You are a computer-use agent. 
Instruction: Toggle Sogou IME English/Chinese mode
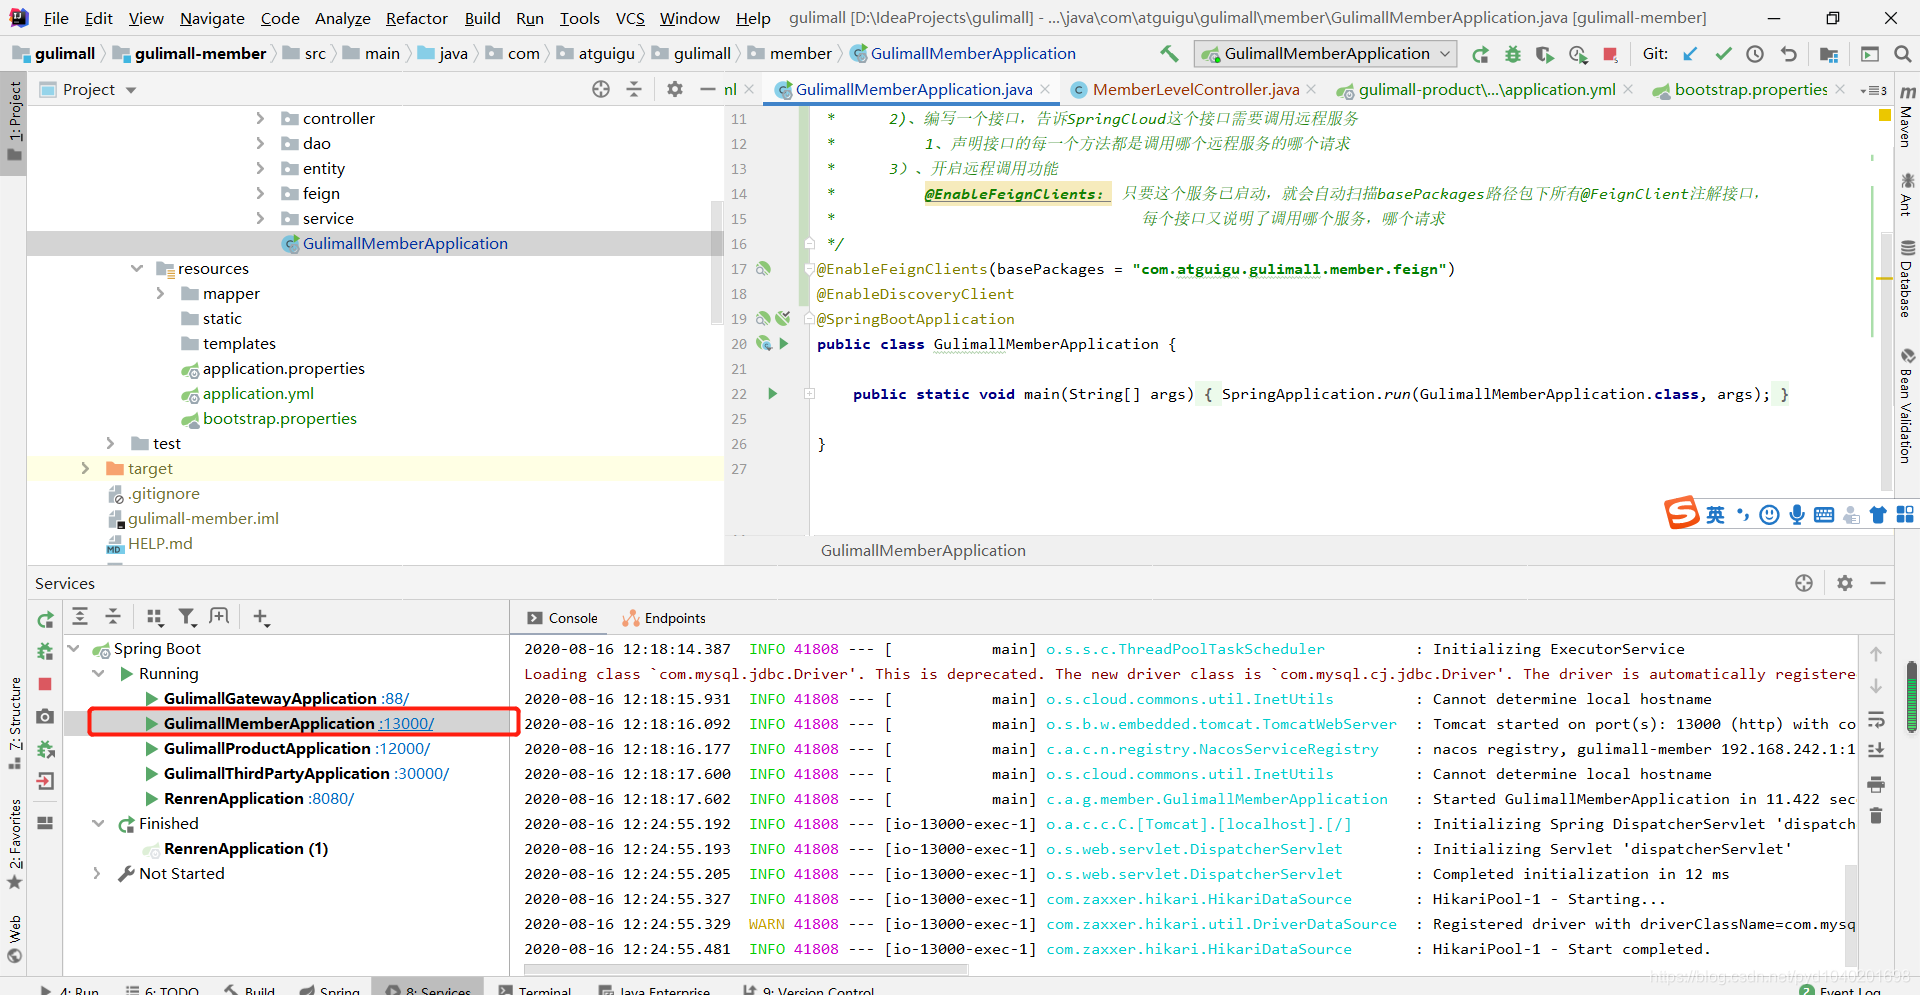pyautogui.click(x=1715, y=514)
